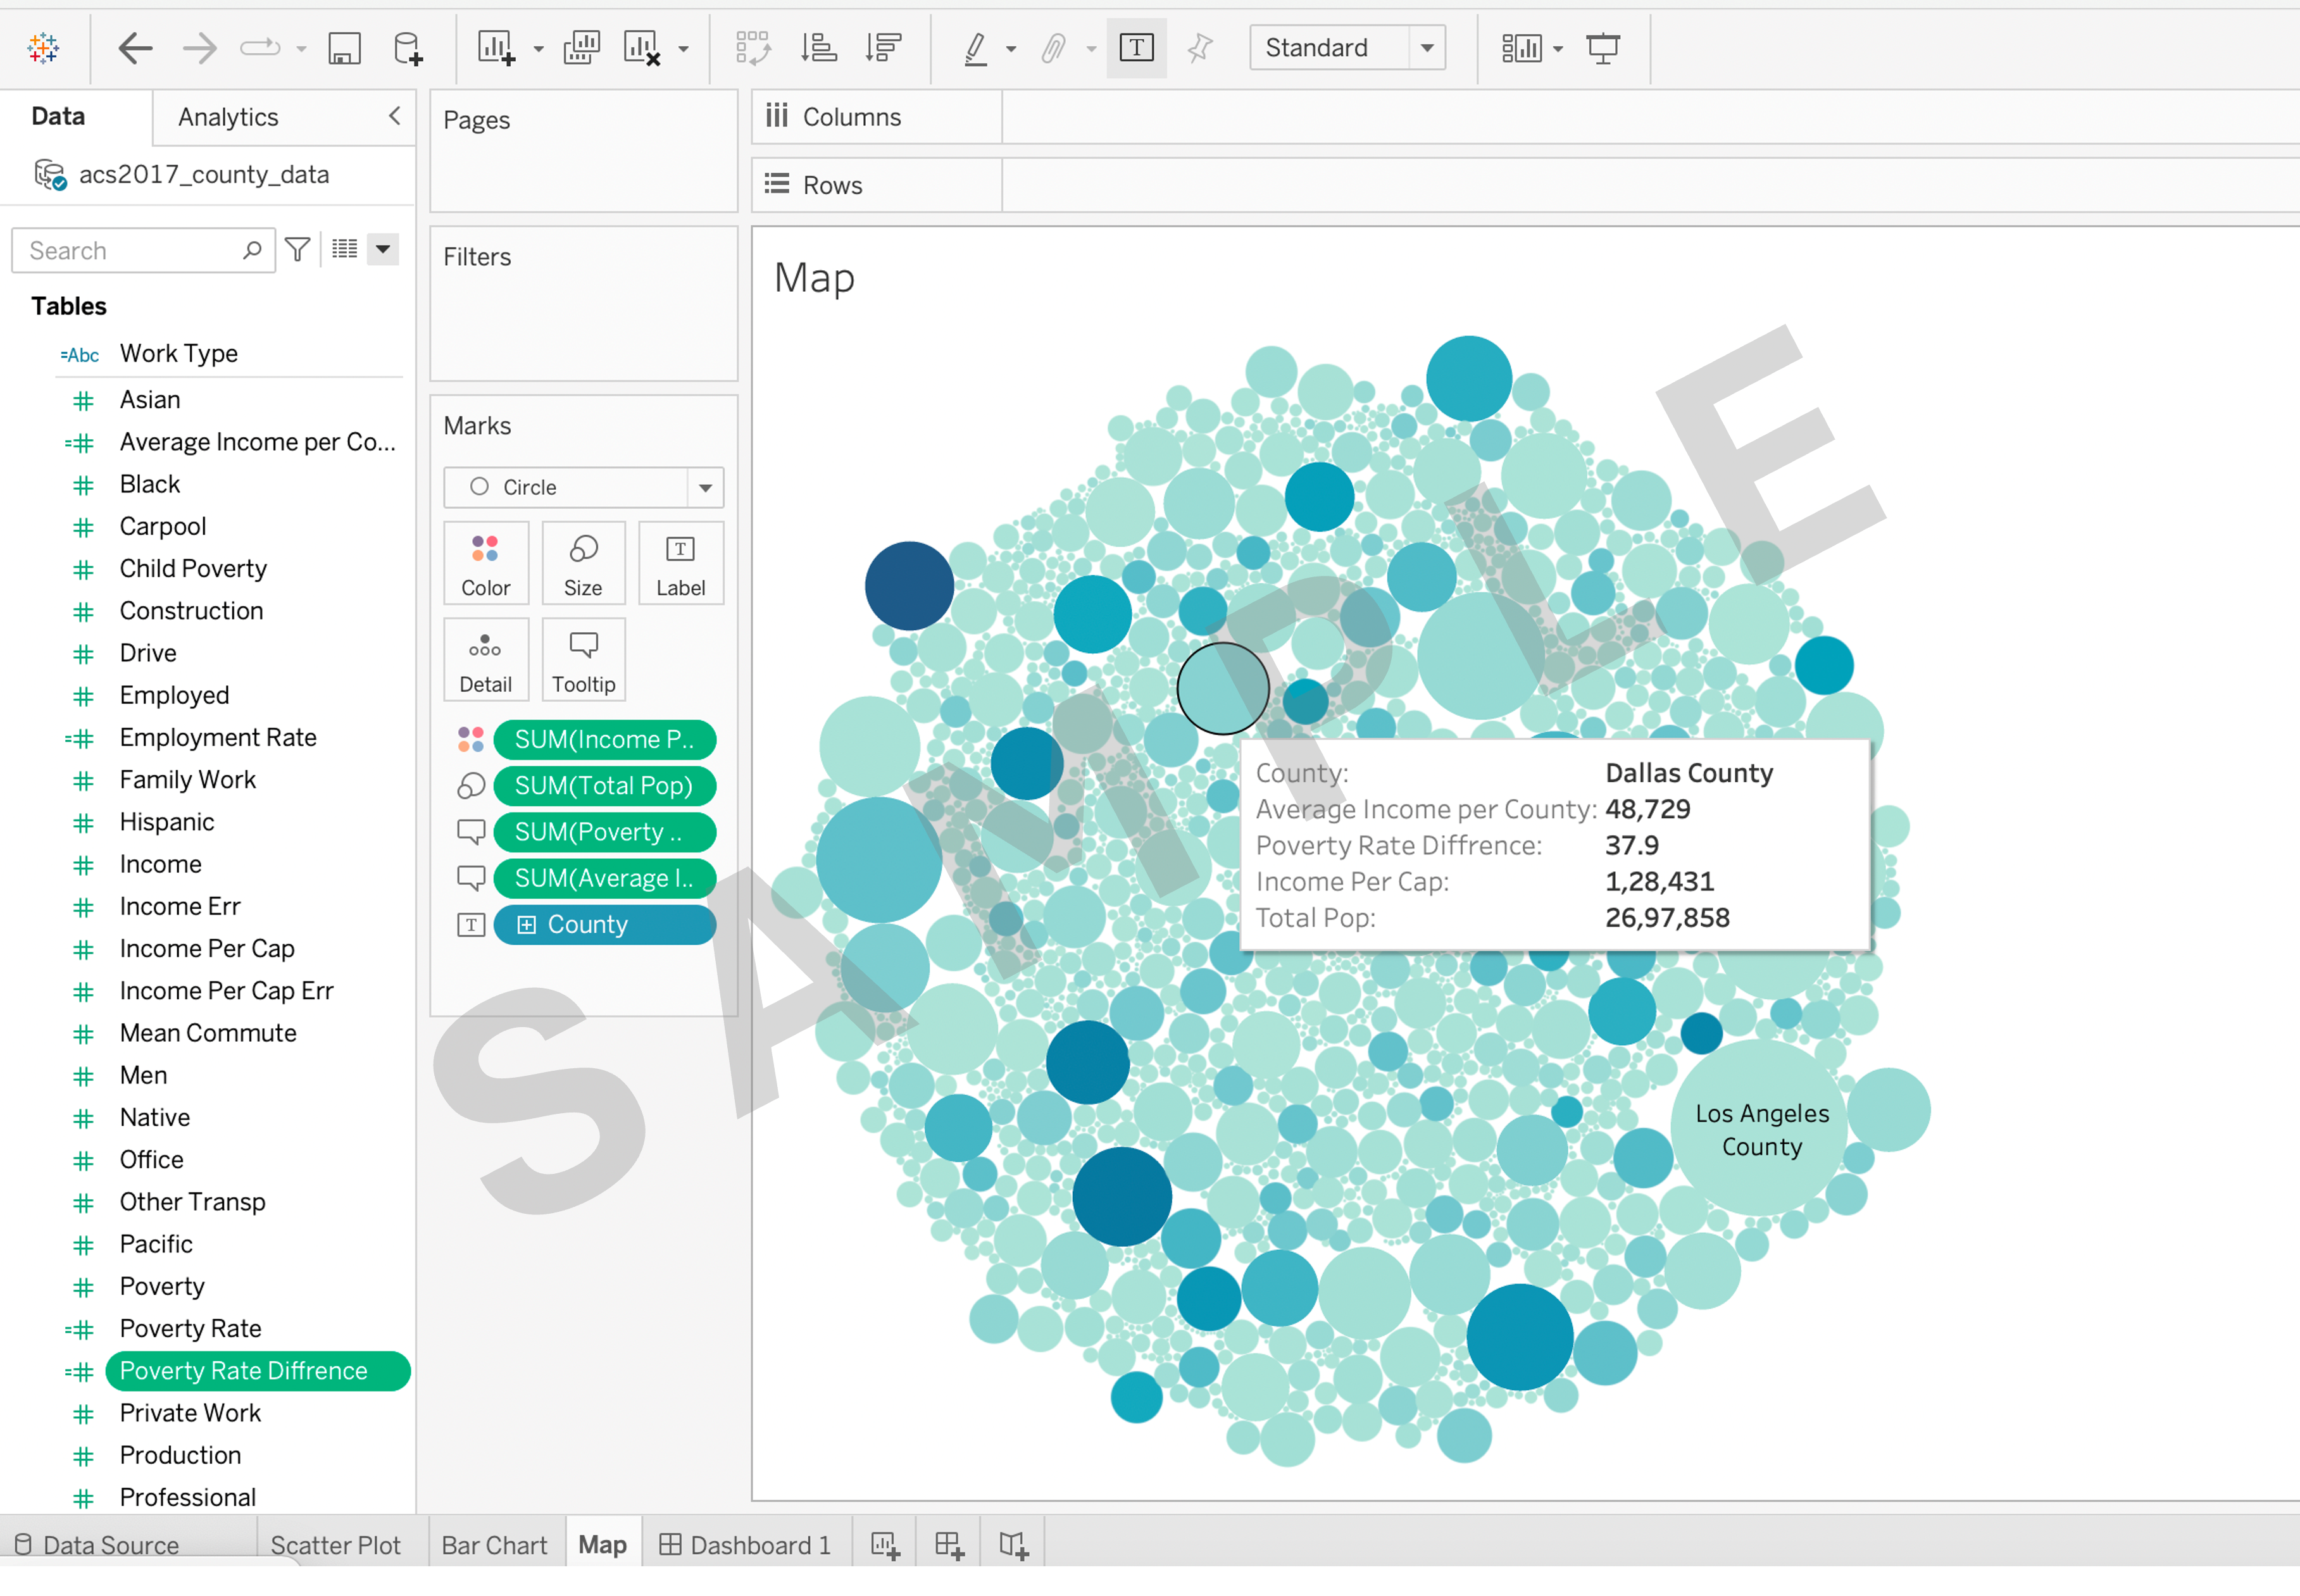Click the back (undo) arrow icon

point(135,48)
